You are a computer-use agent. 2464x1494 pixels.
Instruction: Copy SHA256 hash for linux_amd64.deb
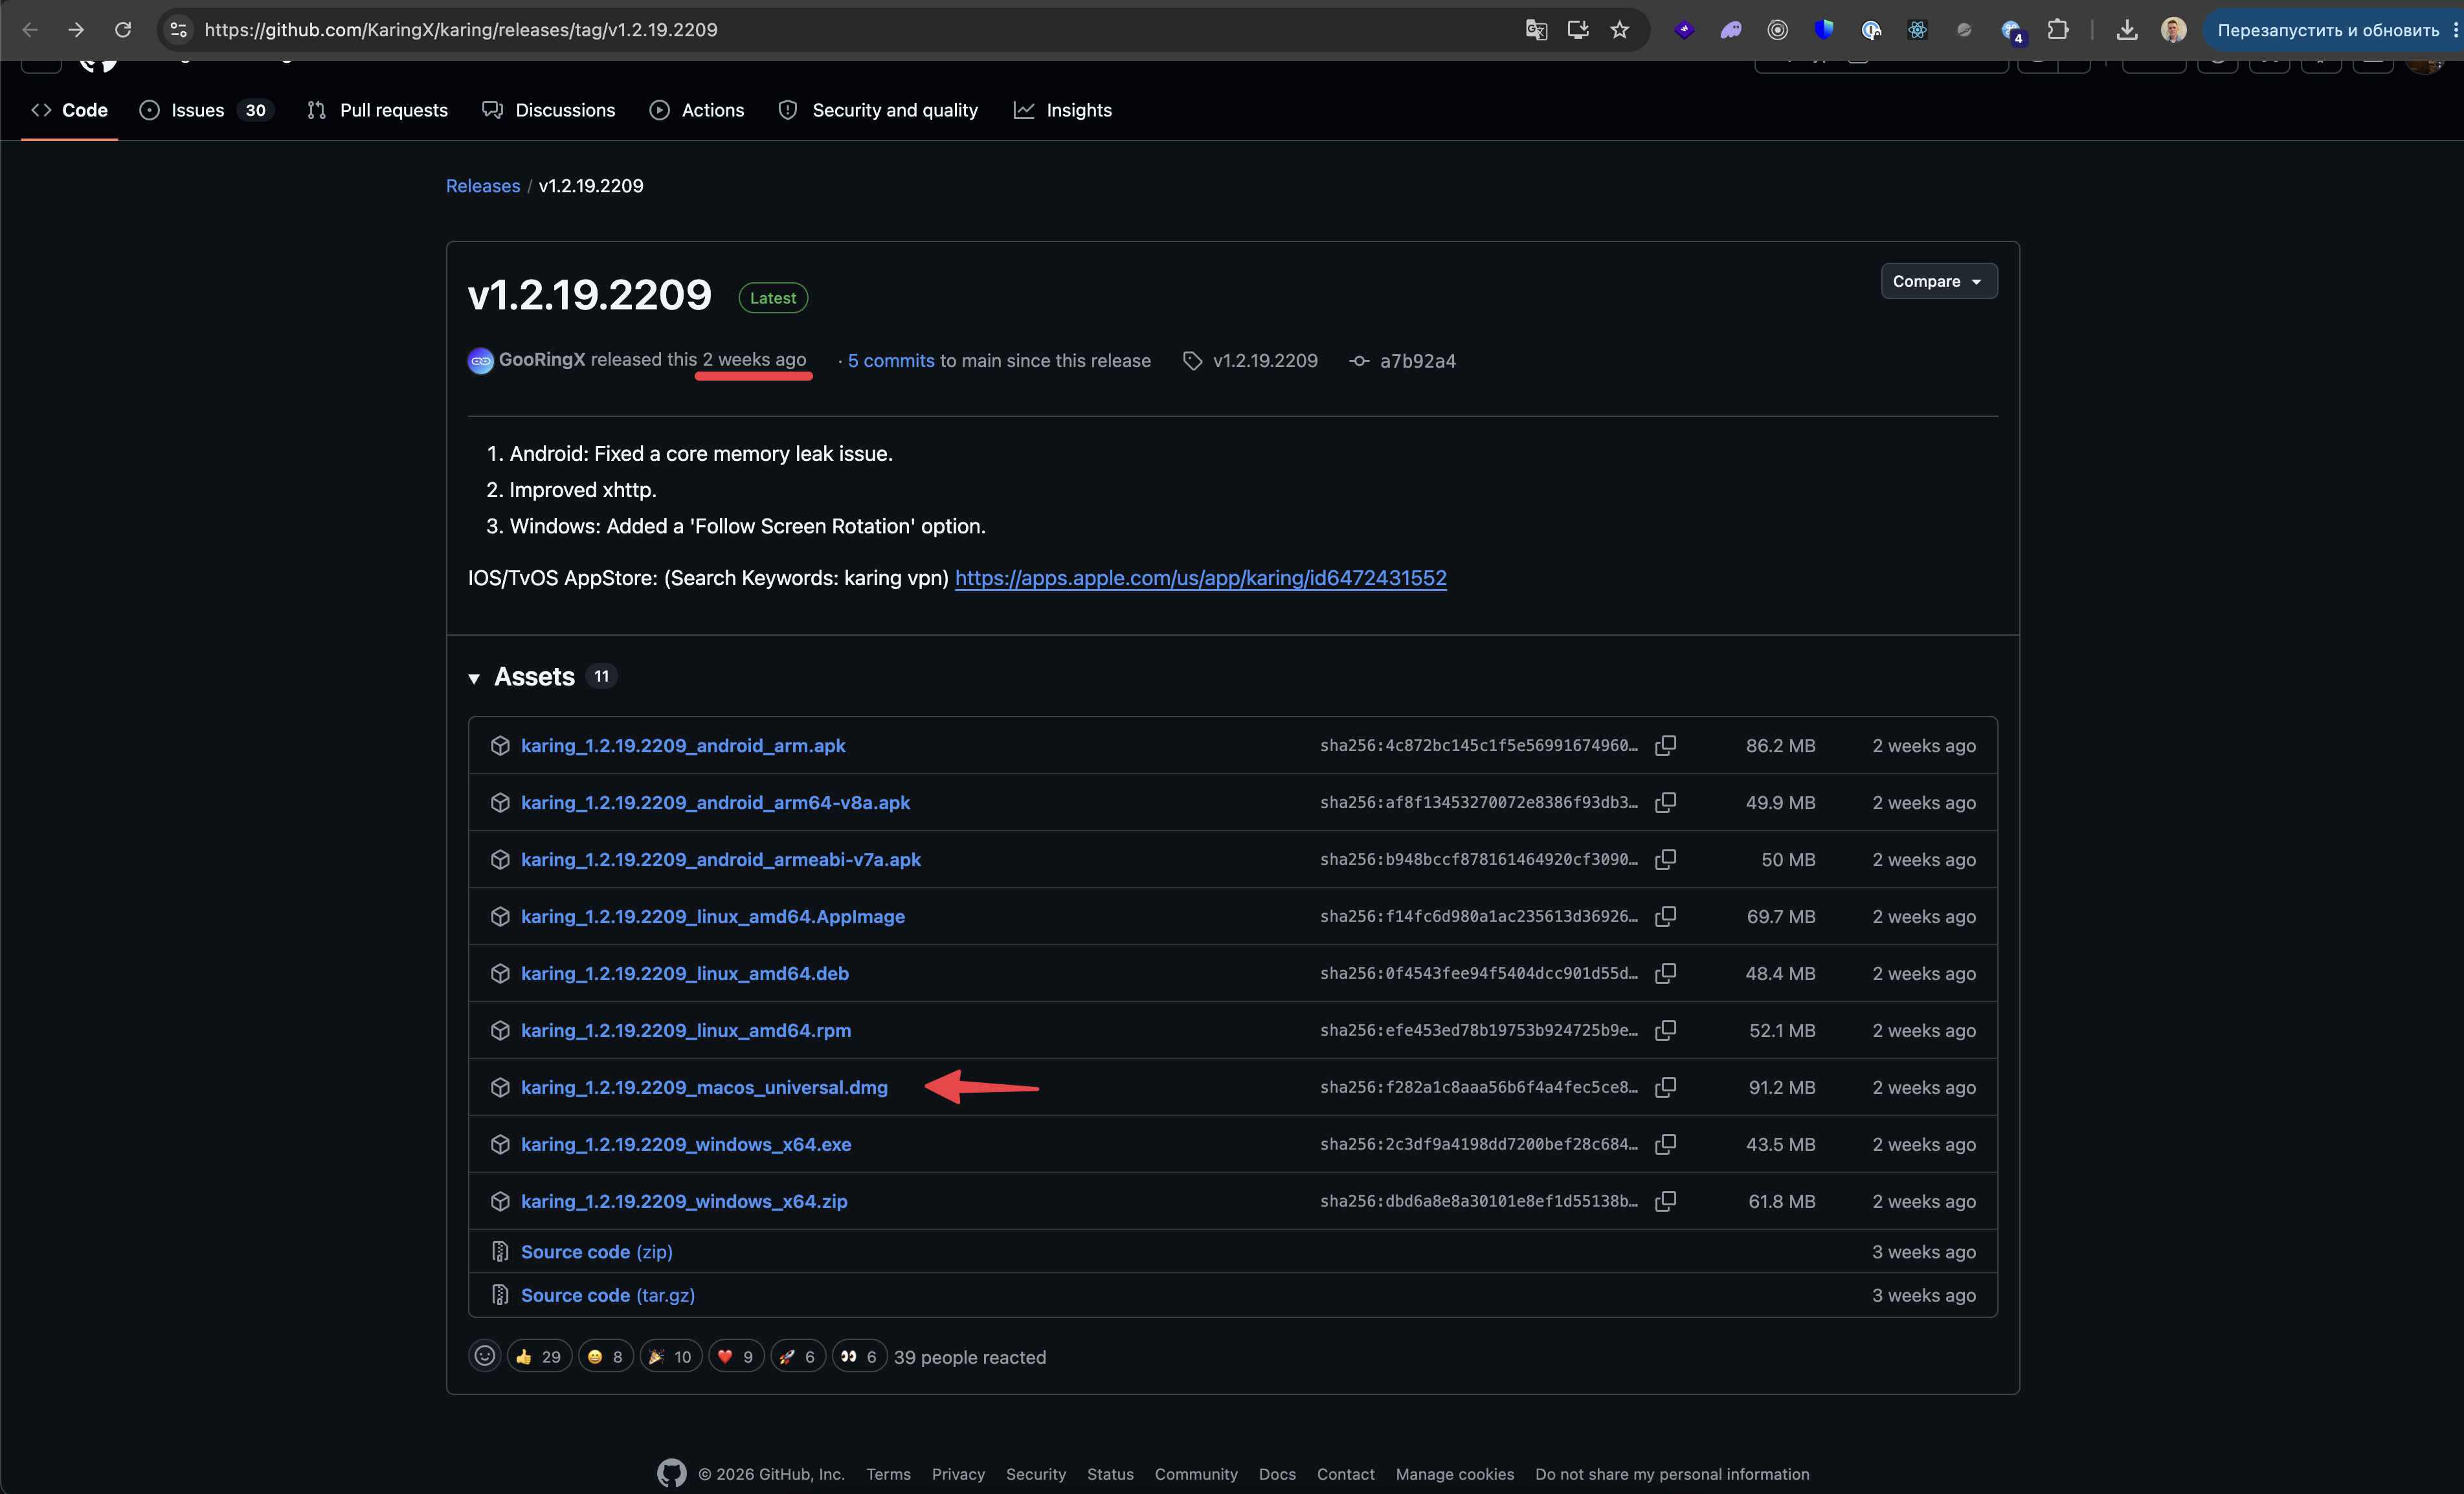tap(1665, 973)
